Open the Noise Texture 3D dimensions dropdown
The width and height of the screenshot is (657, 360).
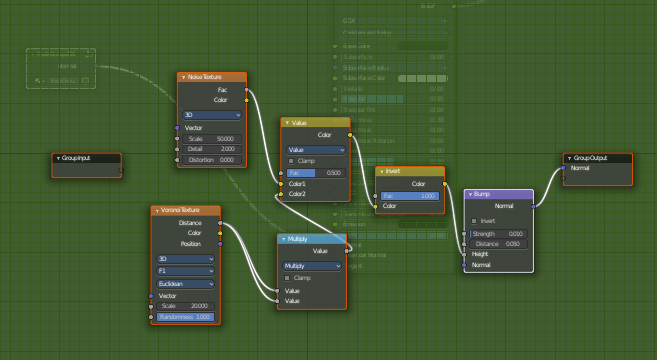click(212, 115)
